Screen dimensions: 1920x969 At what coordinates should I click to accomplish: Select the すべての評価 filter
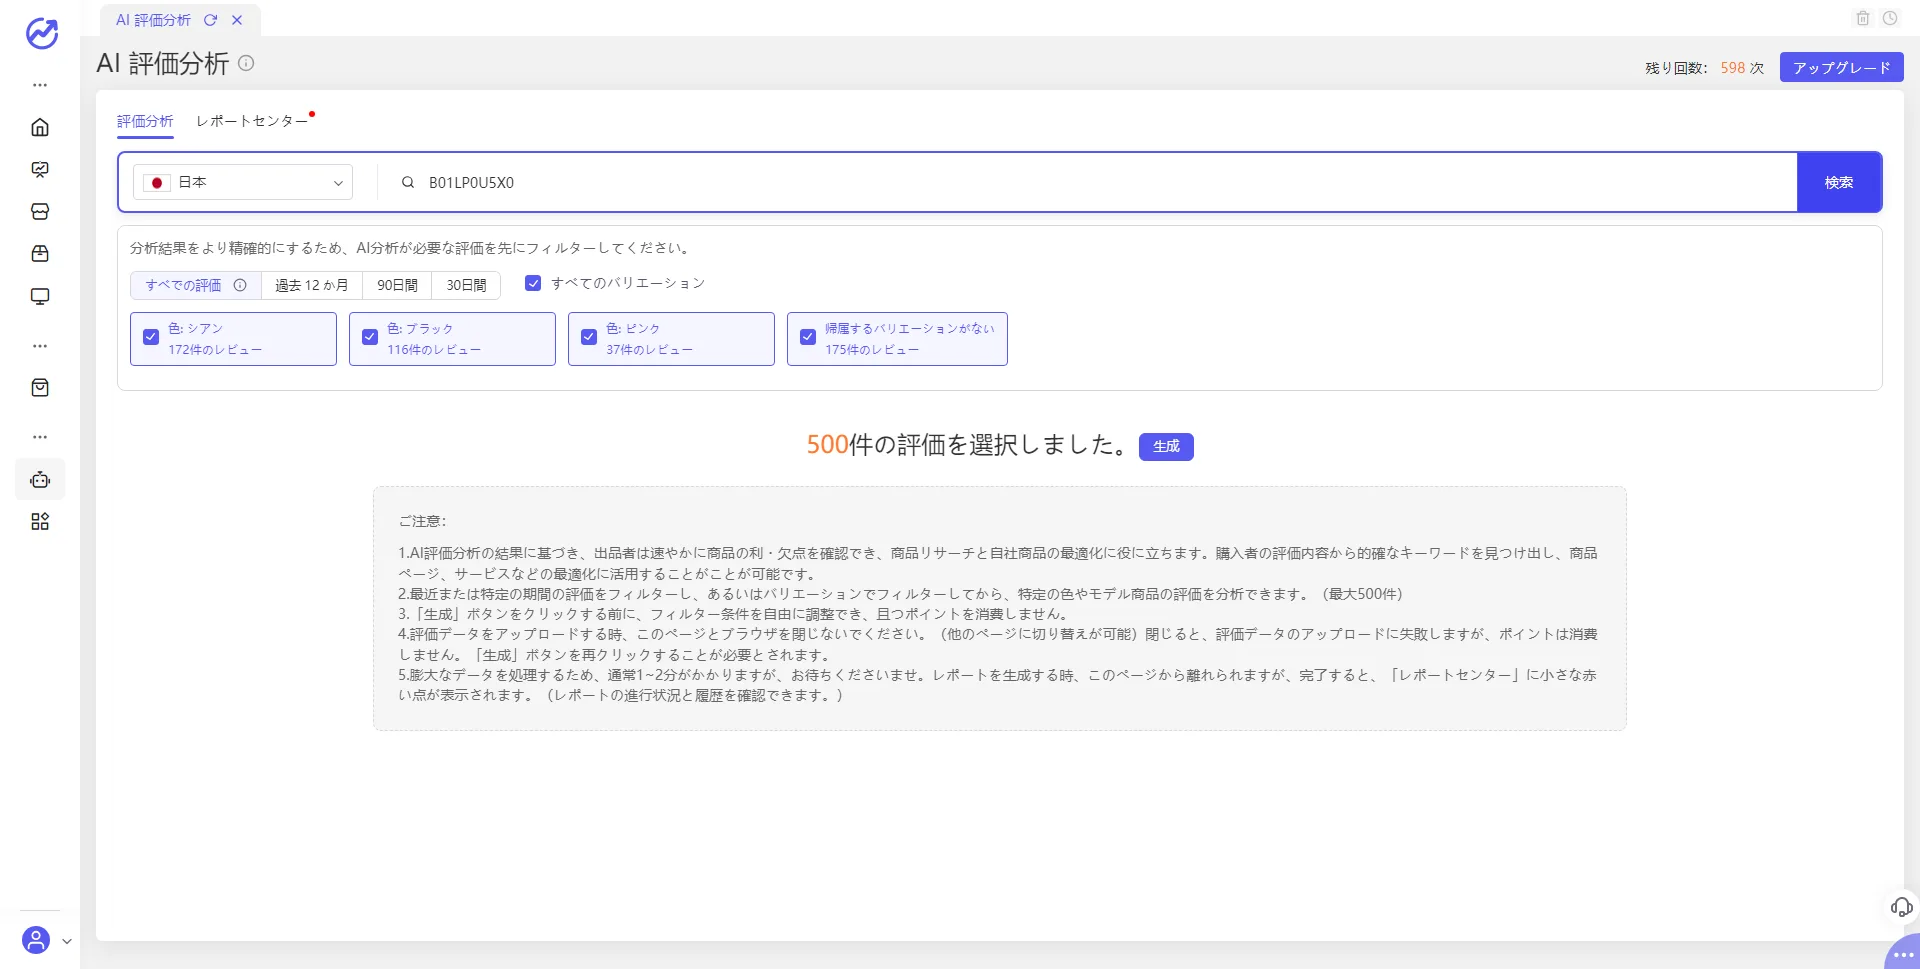pyautogui.click(x=195, y=285)
